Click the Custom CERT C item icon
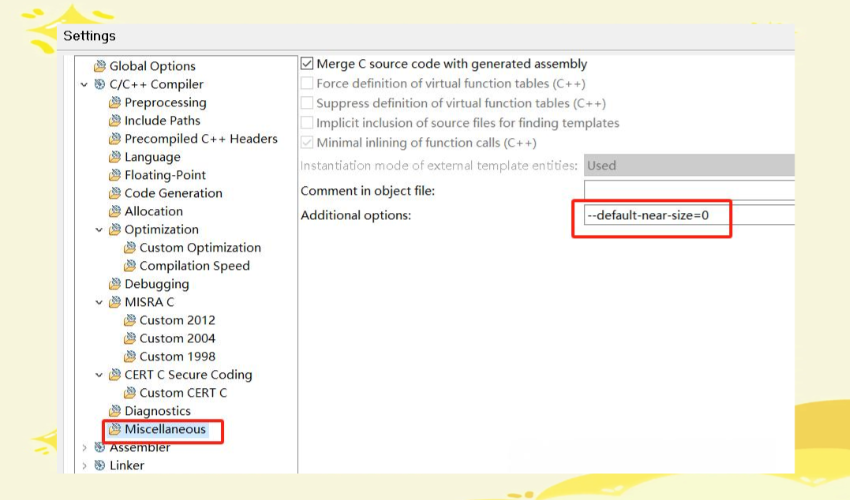The image size is (850, 500). click(x=130, y=393)
